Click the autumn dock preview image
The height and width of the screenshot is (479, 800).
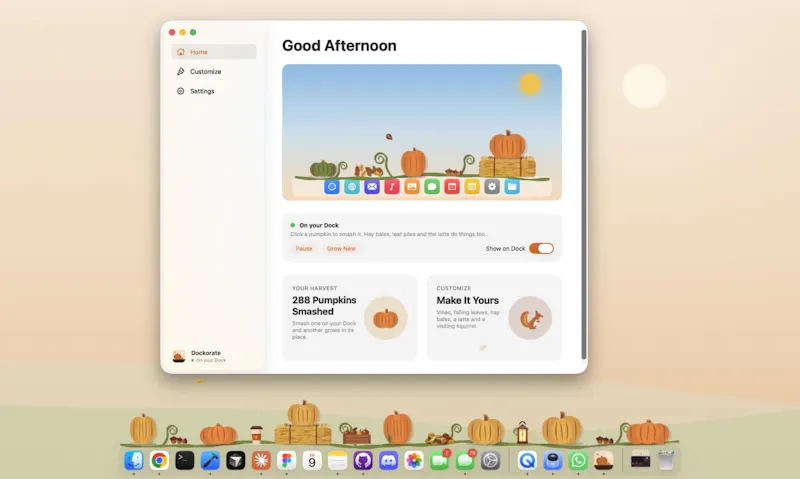pos(422,132)
